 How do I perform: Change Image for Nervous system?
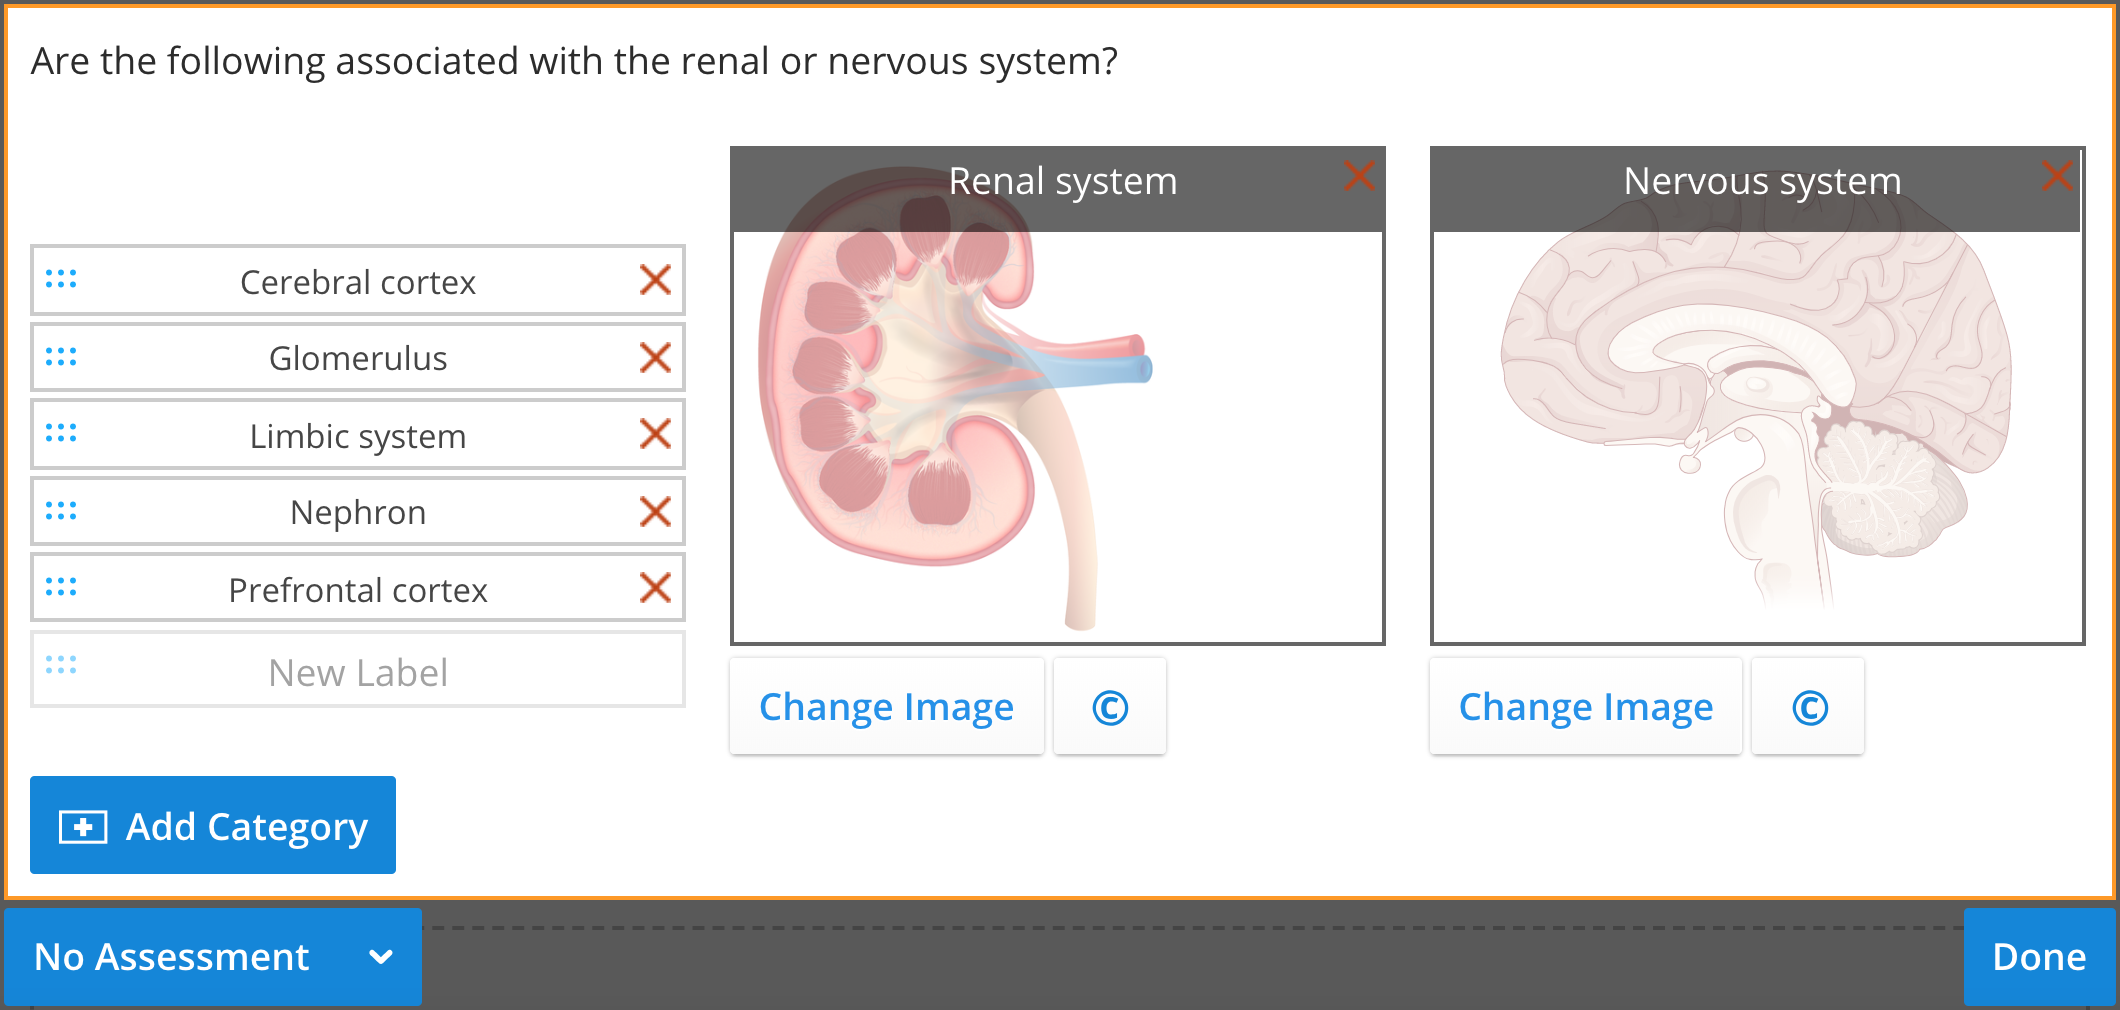pyautogui.click(x=1585, y=707)
